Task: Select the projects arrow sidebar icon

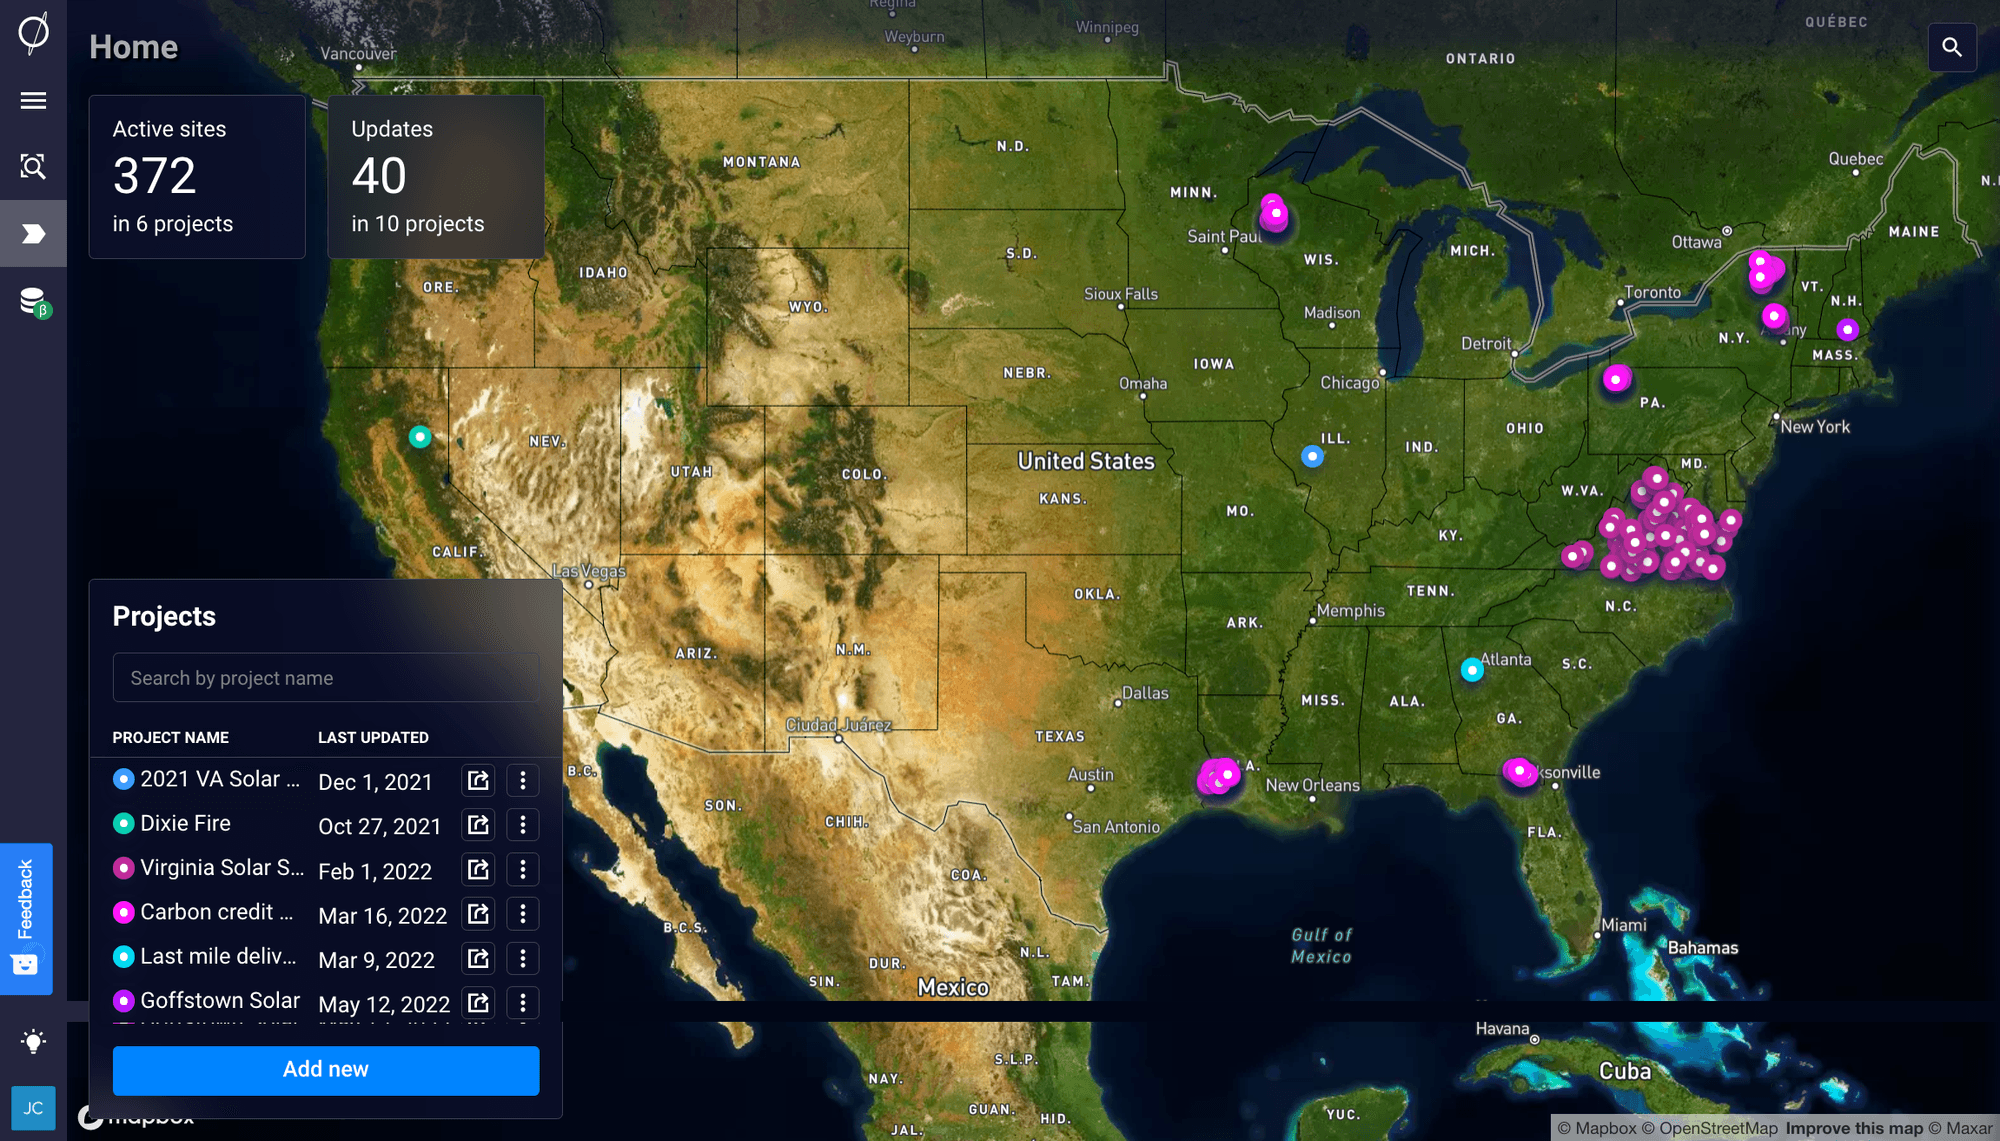Action: (33, 234)
